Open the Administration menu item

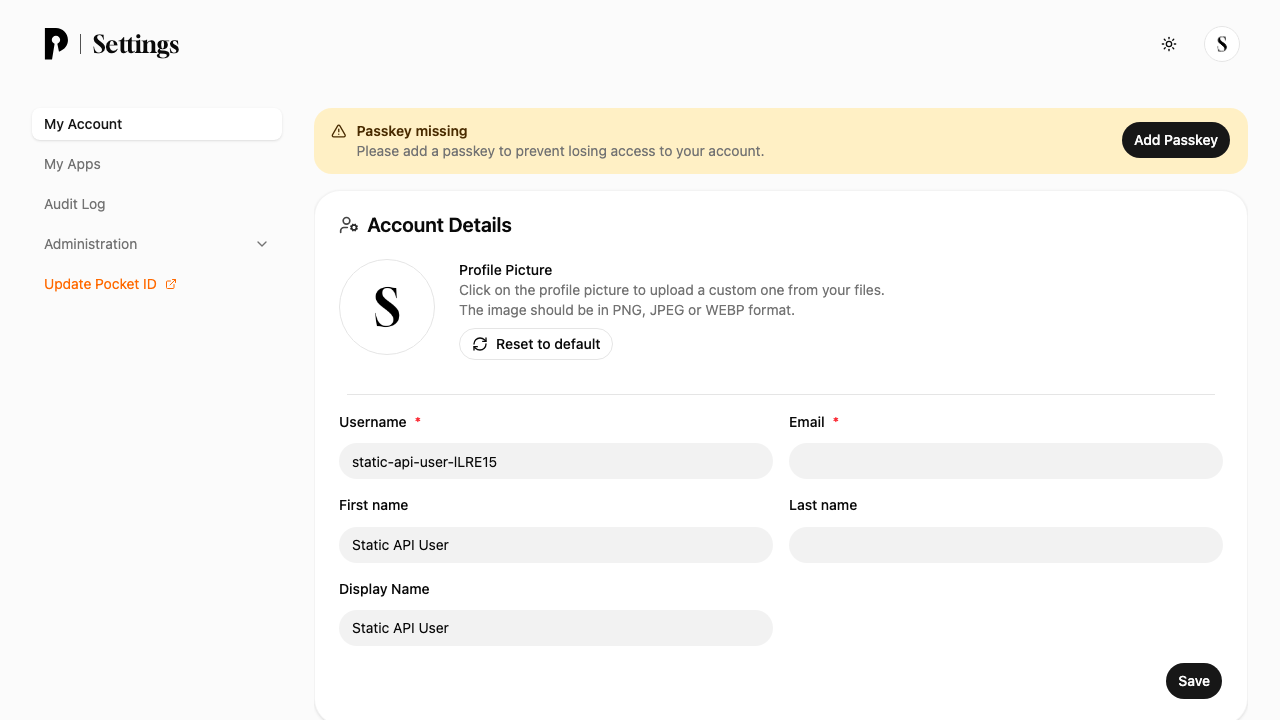157,244
